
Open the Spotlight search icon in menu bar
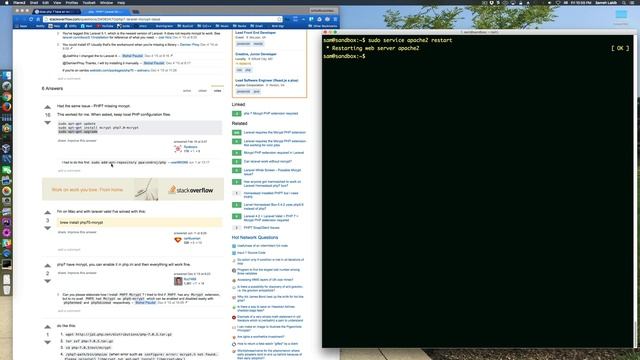pos(624,2)
